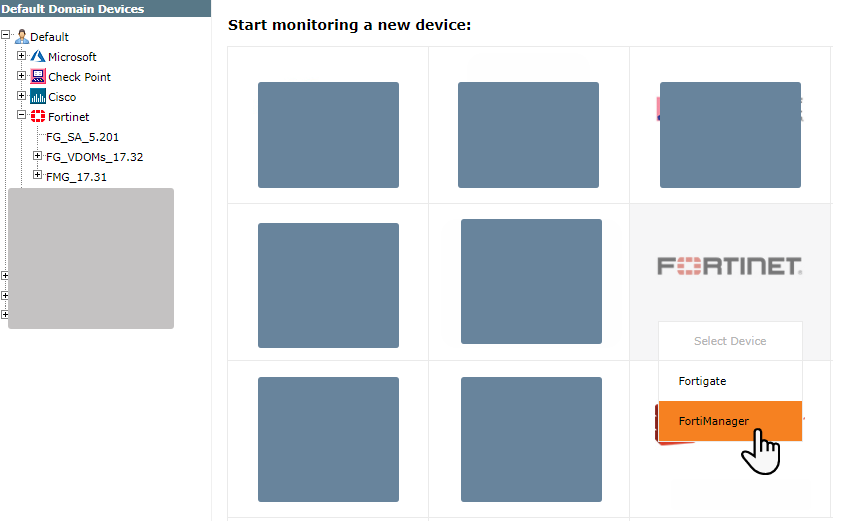Click the red Fortinet tree icon
Viewport: 852px width, 521px height.
38,116
